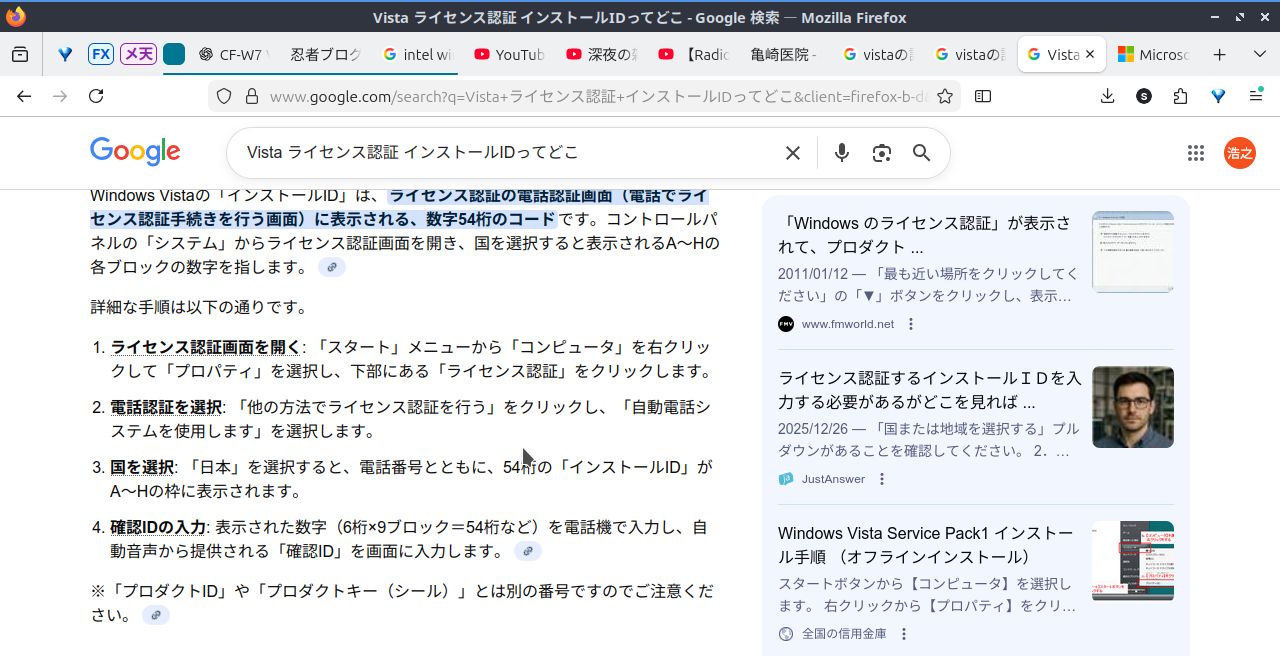
Task: View site security lock info
Action: coord(251,96)
